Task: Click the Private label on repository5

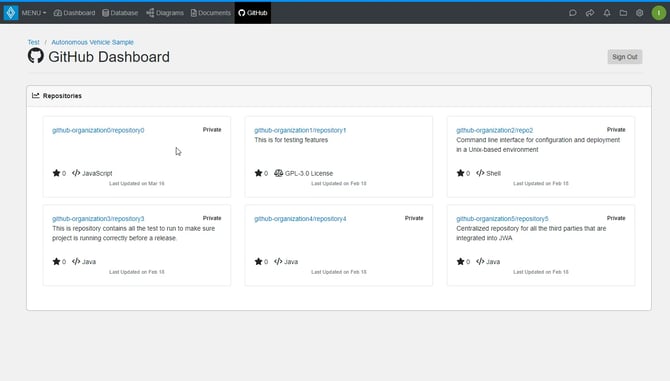Action: pyautogui.click(x=616, y=218)
